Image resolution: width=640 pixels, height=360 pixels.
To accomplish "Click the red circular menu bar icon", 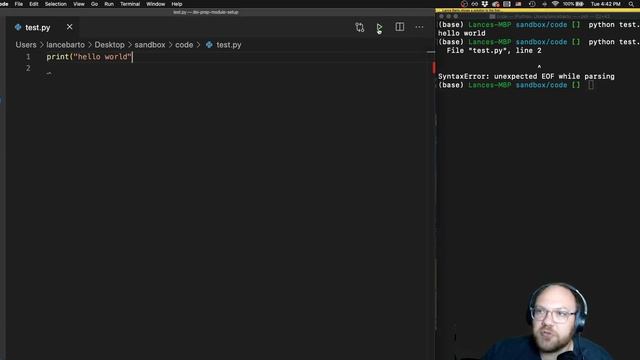I will point(464,4).
